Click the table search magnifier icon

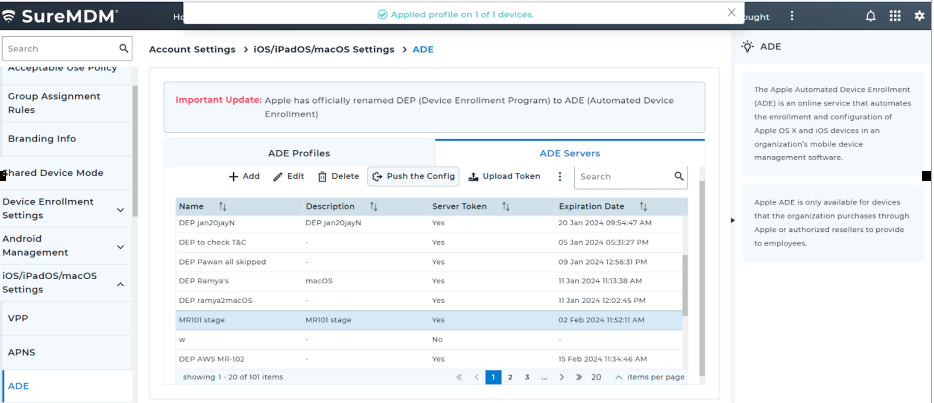click(678, 176)
